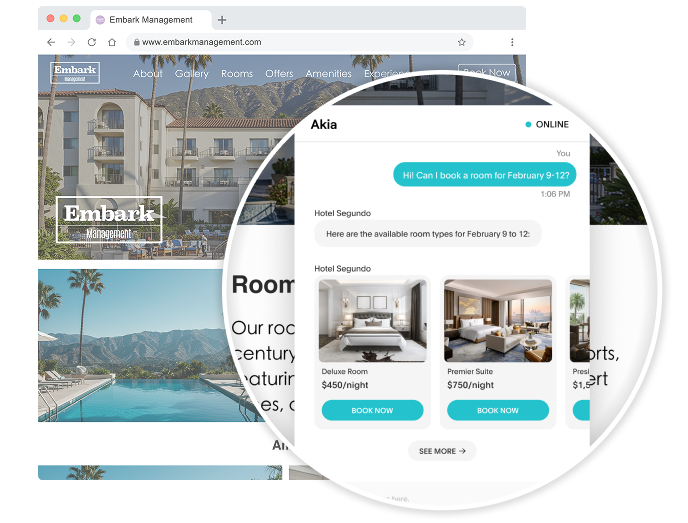Book the Premier Suite with Book Now
Viewport: 688px width, 523px height.
(498, 410)
